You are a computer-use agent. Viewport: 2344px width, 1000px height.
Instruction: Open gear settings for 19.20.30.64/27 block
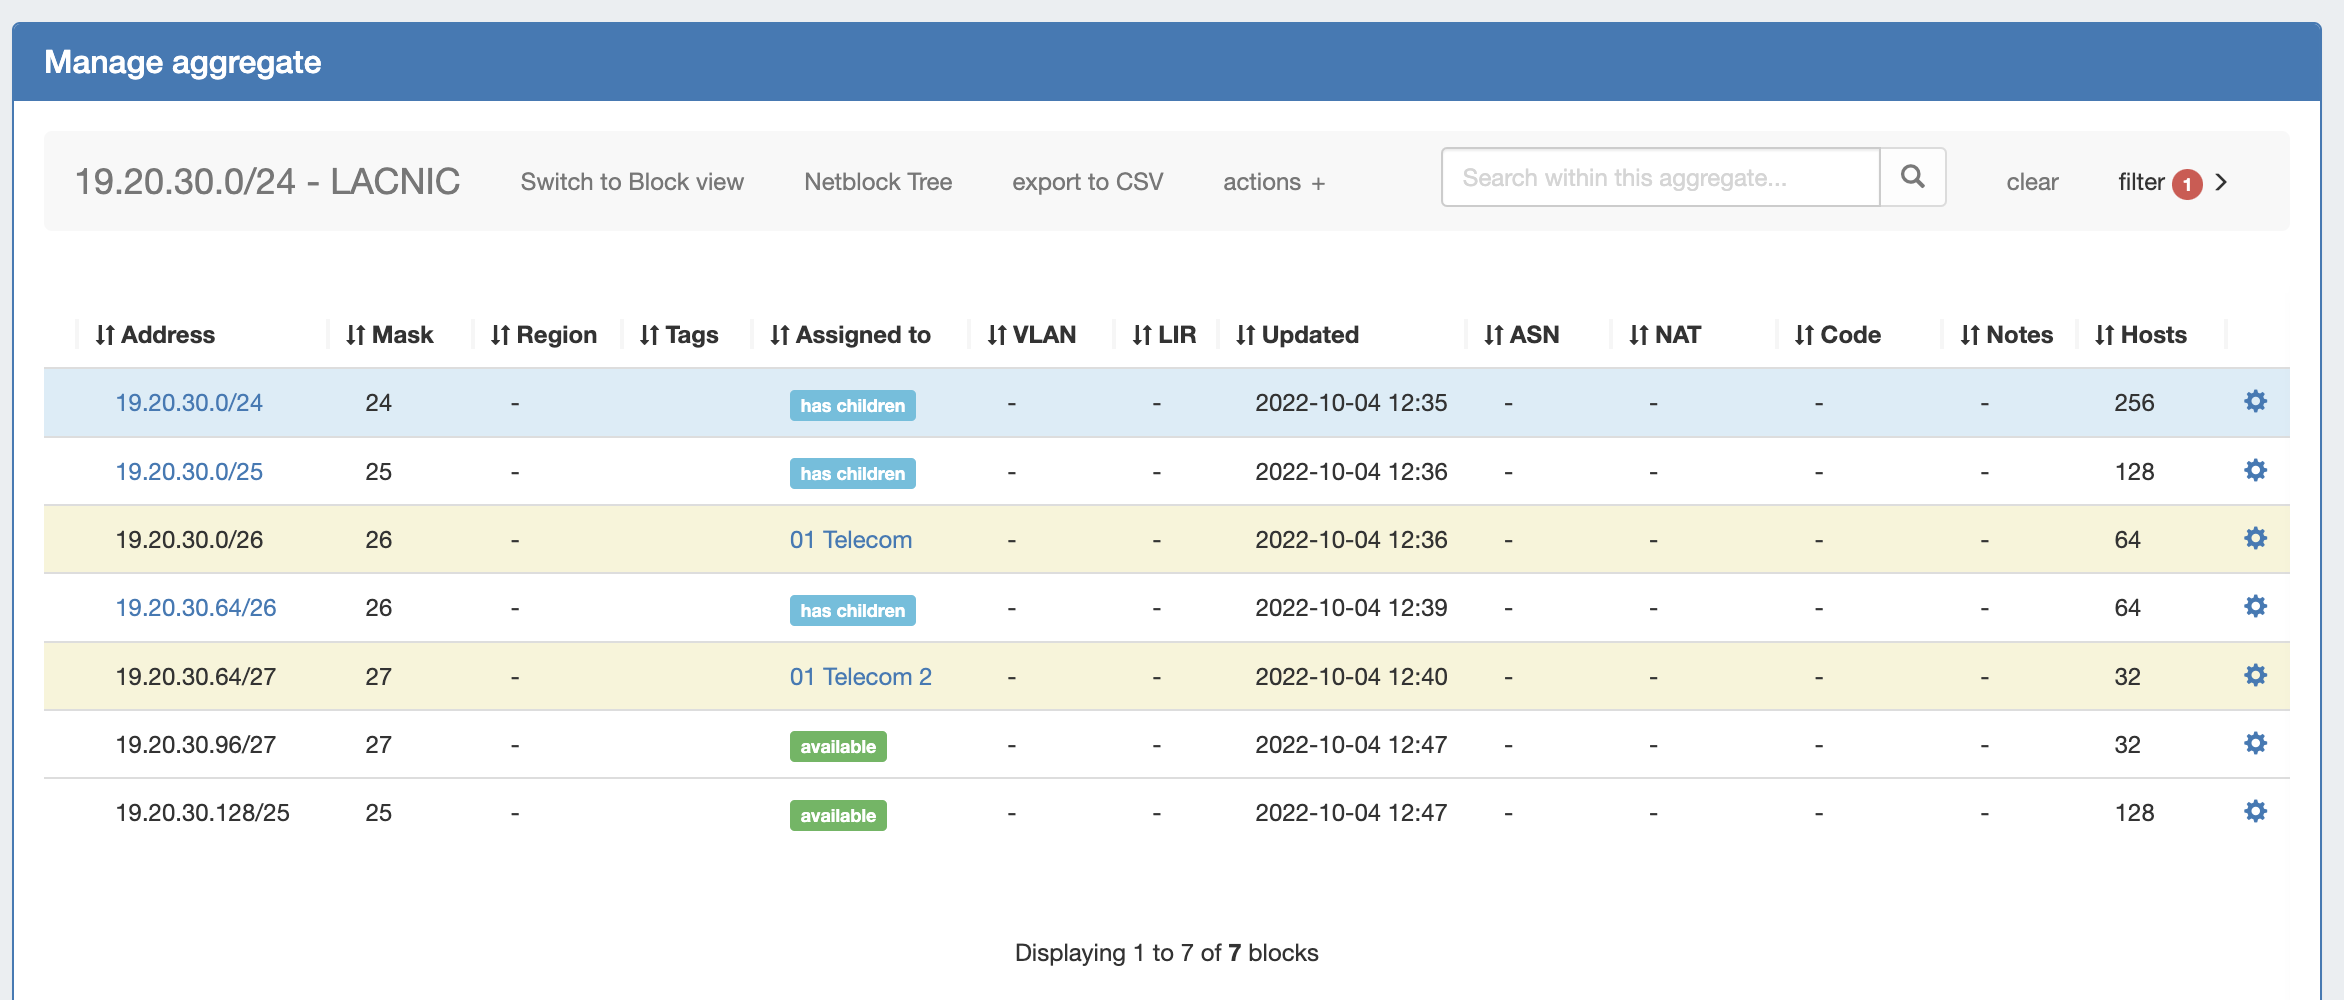coord(2255,676)
